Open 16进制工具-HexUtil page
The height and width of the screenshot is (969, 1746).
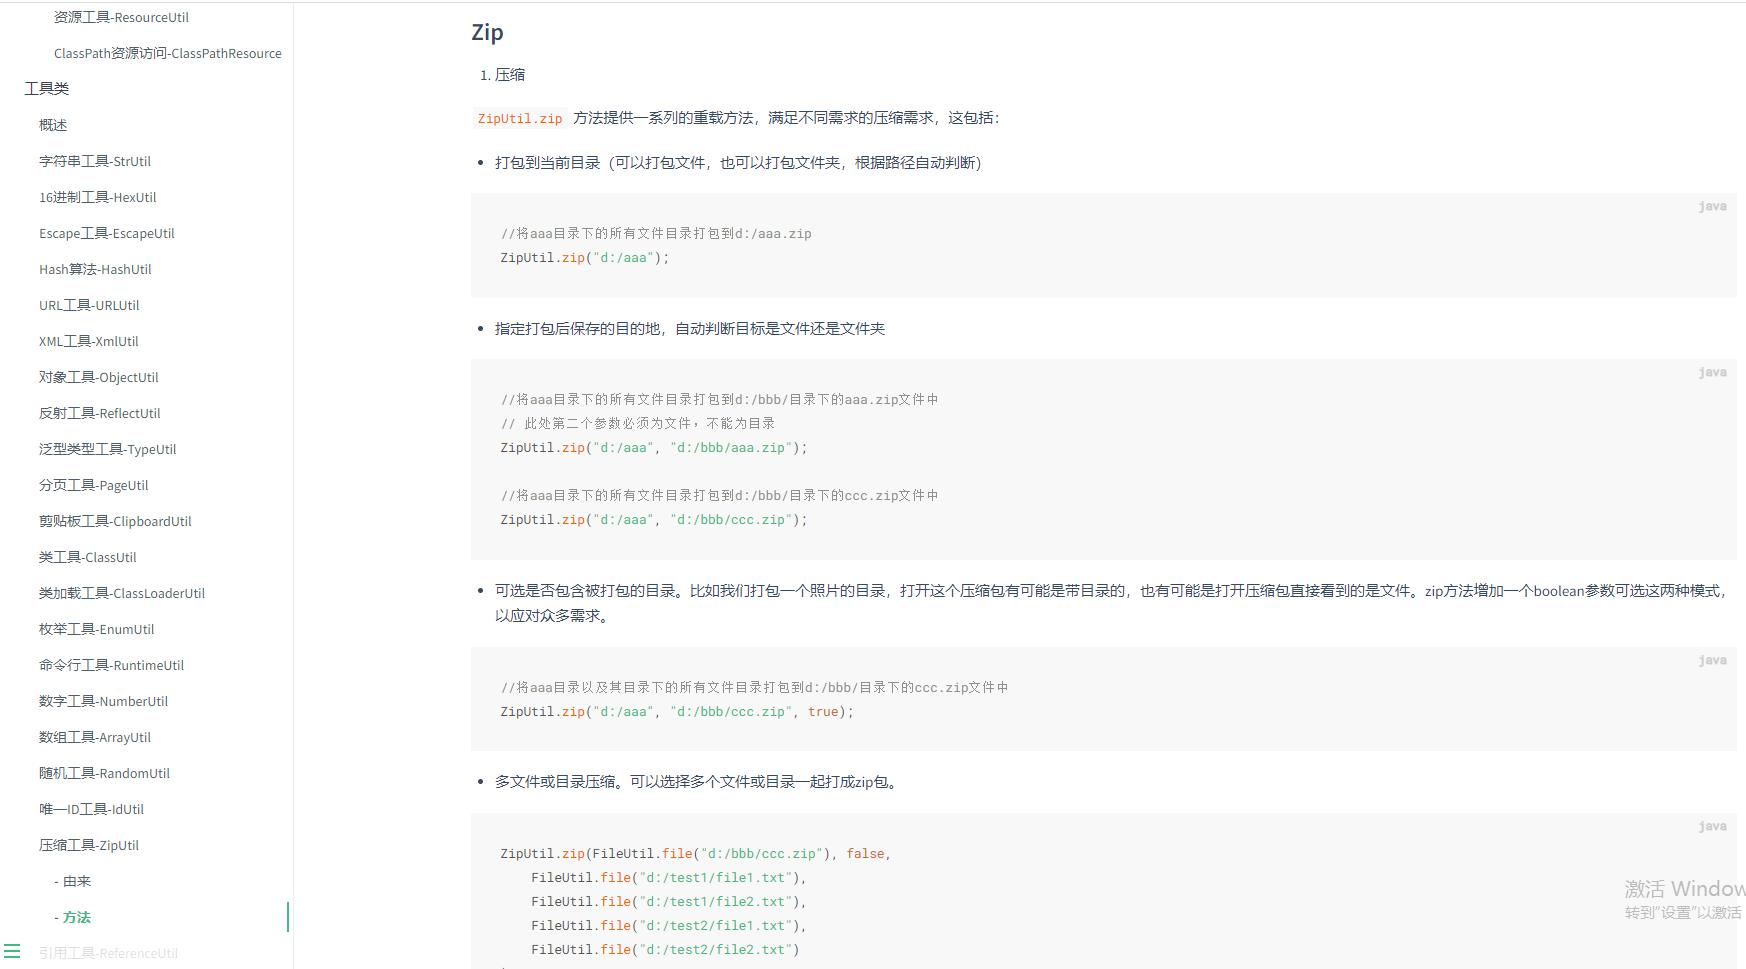tap(98, 197)
